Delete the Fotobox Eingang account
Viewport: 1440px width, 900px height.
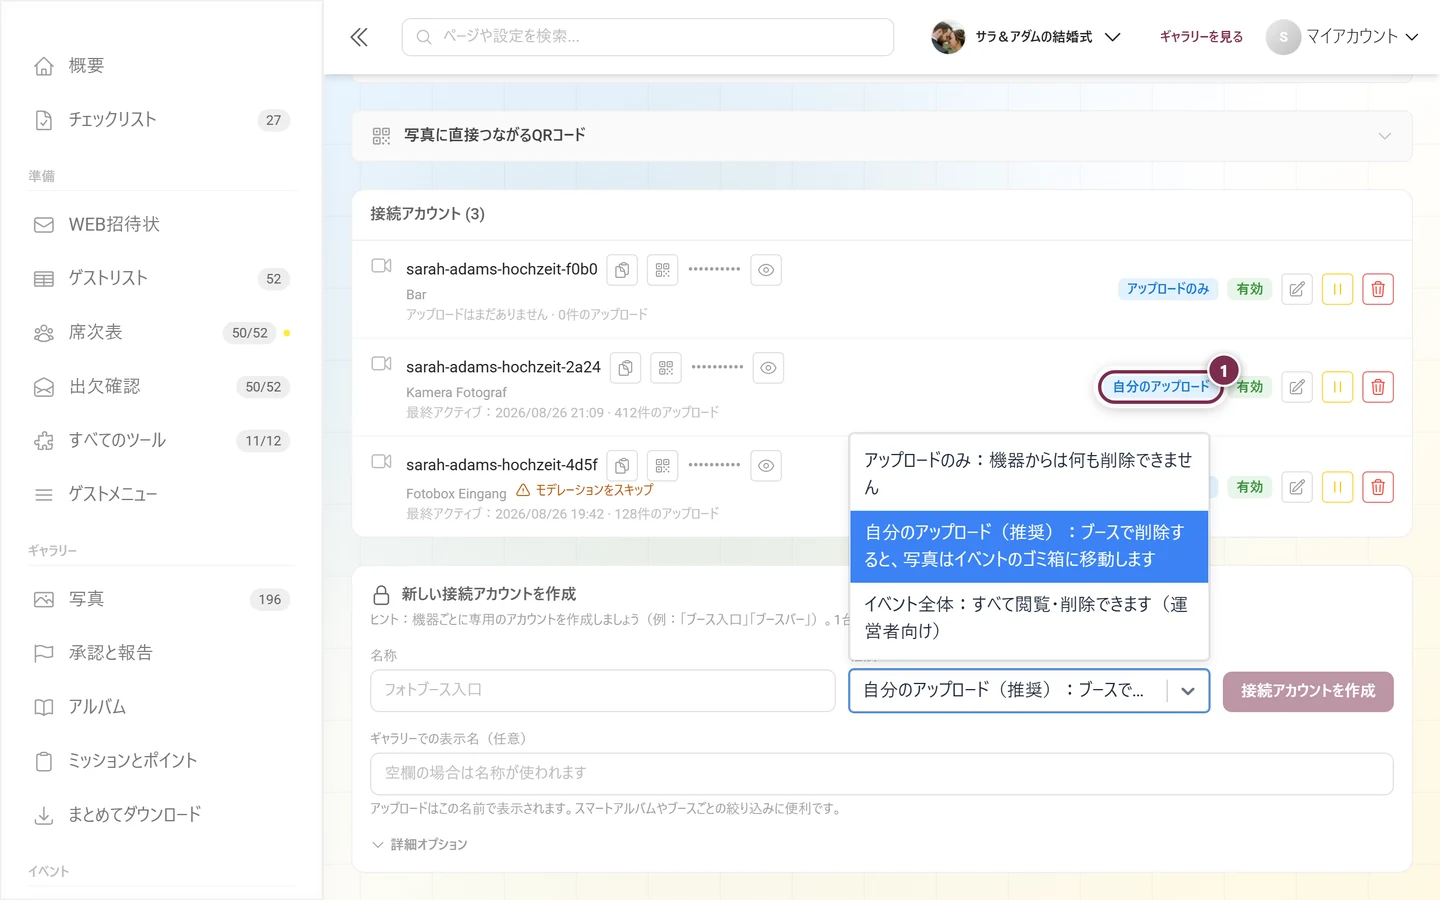(x=1378, y=487)
